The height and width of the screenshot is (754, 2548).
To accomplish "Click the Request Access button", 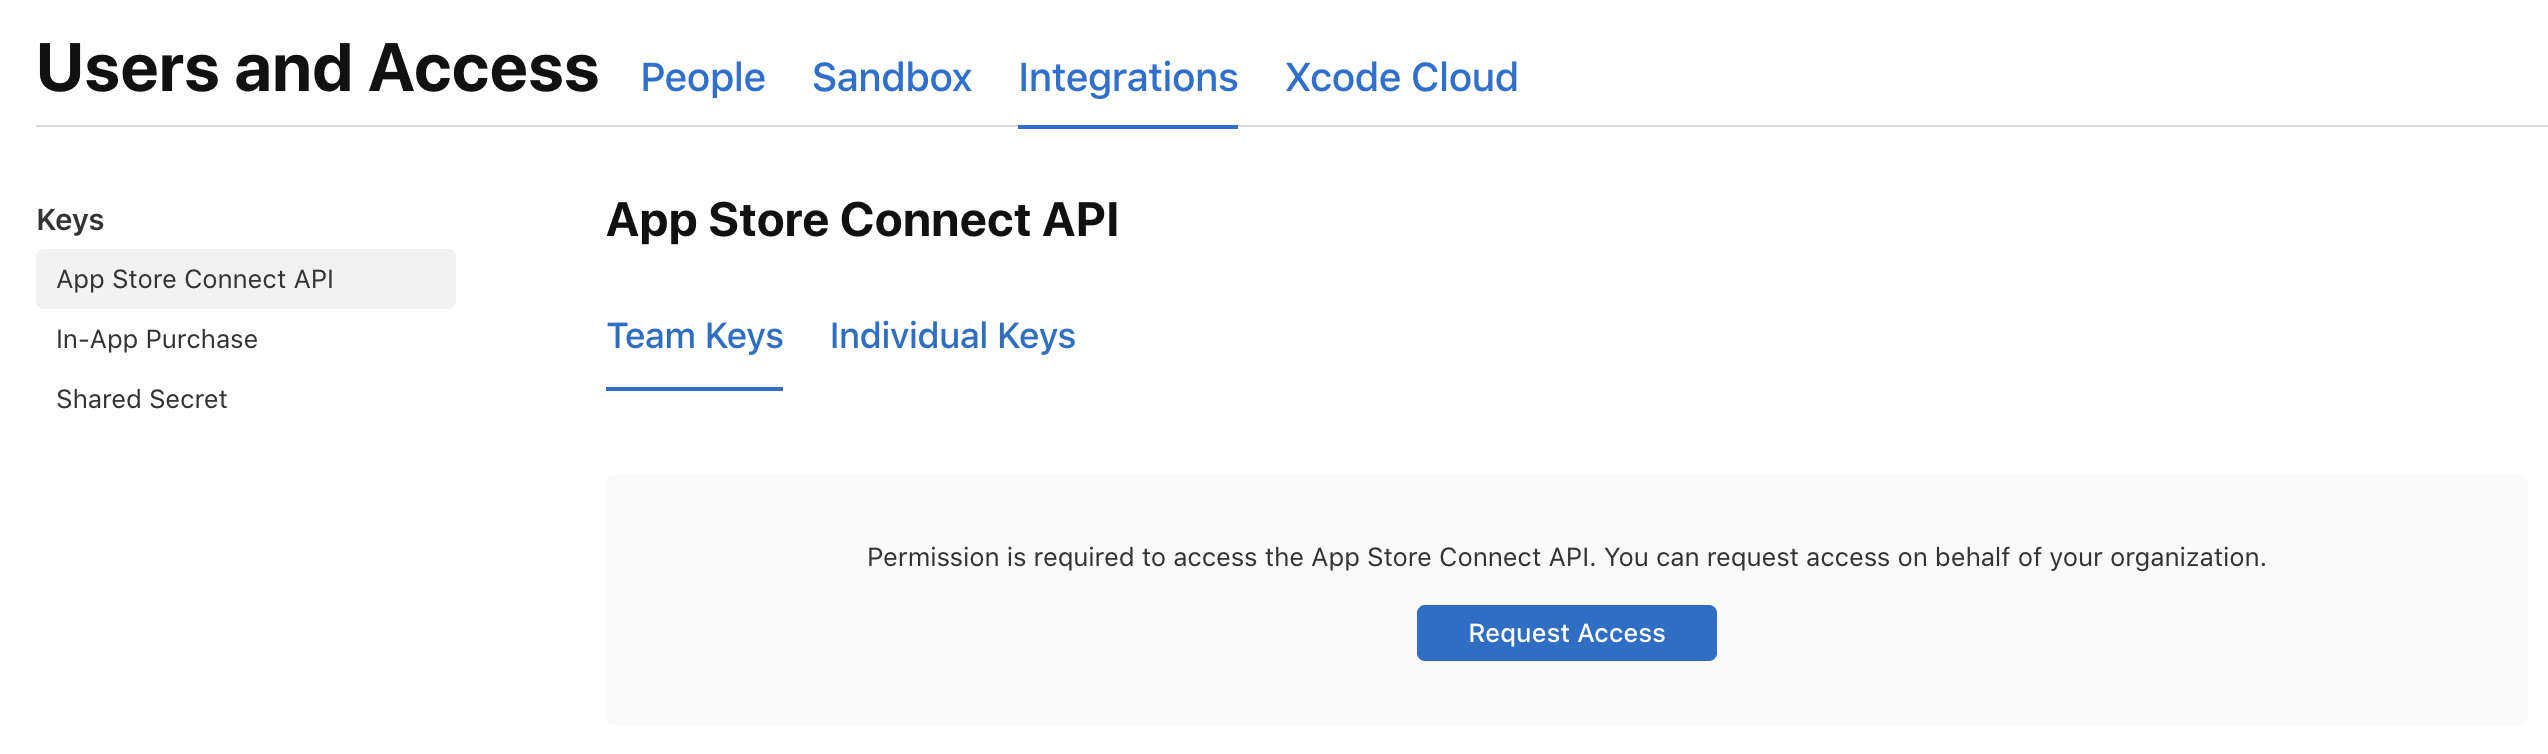I will coord(1567,633).
